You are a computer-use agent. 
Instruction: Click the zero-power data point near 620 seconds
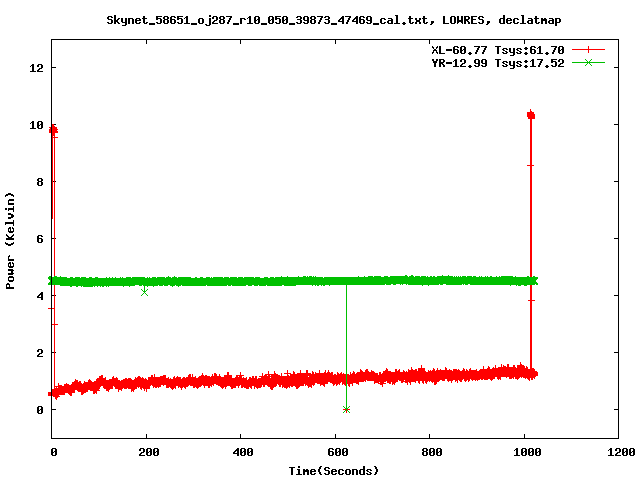[346, 409]
